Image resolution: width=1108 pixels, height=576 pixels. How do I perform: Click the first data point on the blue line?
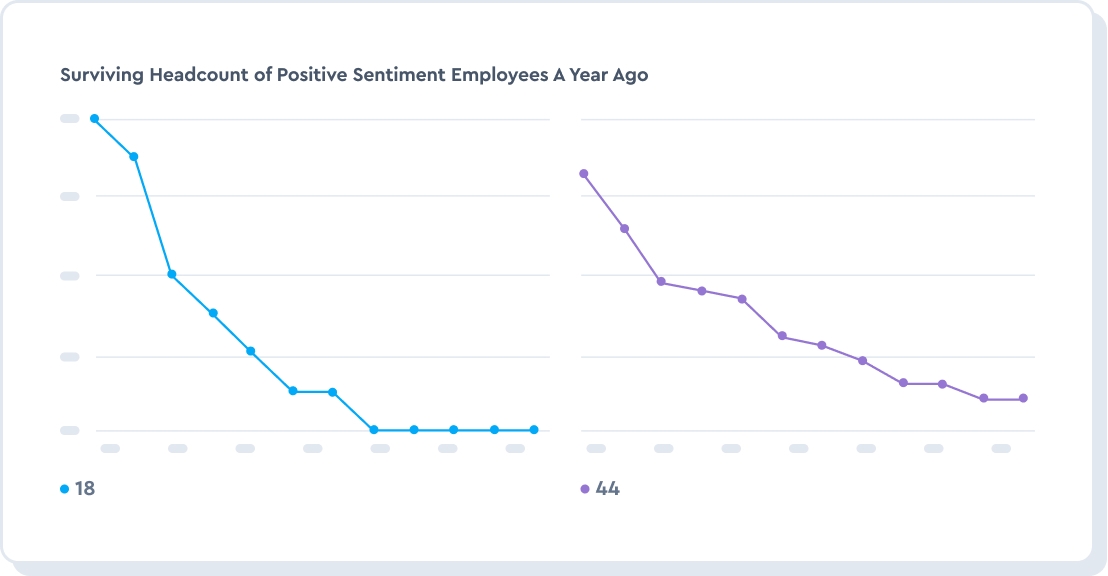point(94,119)
